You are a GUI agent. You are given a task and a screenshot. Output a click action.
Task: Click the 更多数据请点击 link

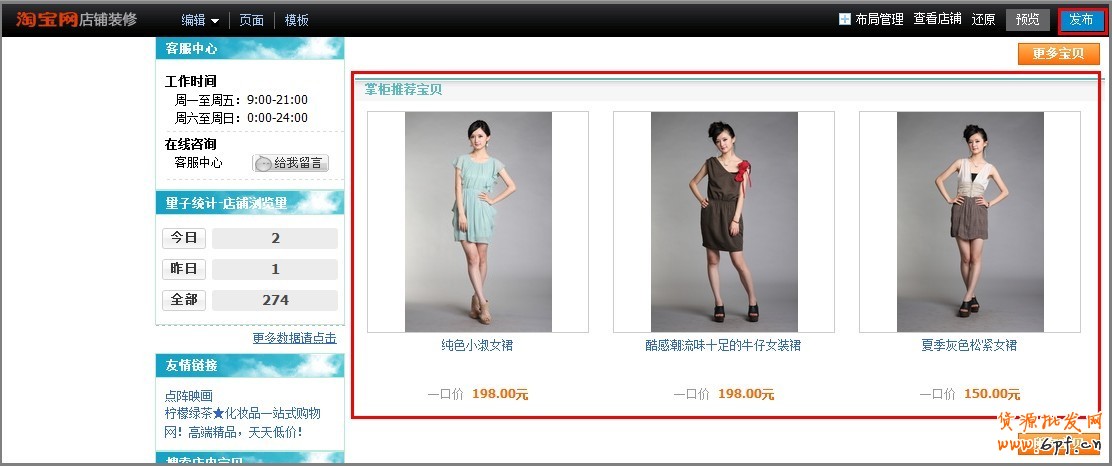click(x=294, y=338)
